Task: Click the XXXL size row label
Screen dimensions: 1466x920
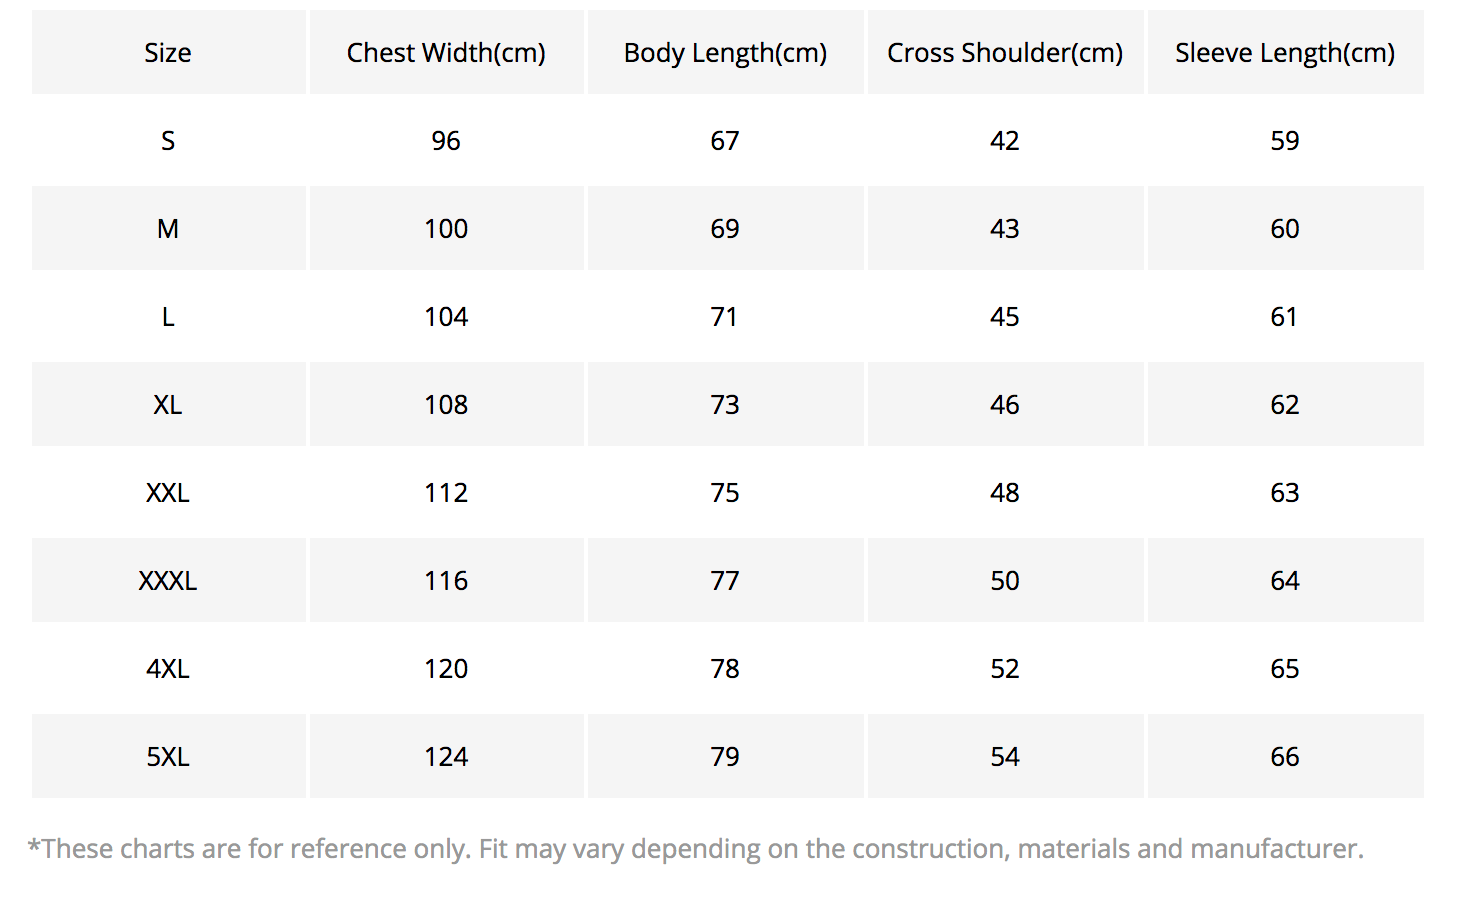Action: point(168,581)
